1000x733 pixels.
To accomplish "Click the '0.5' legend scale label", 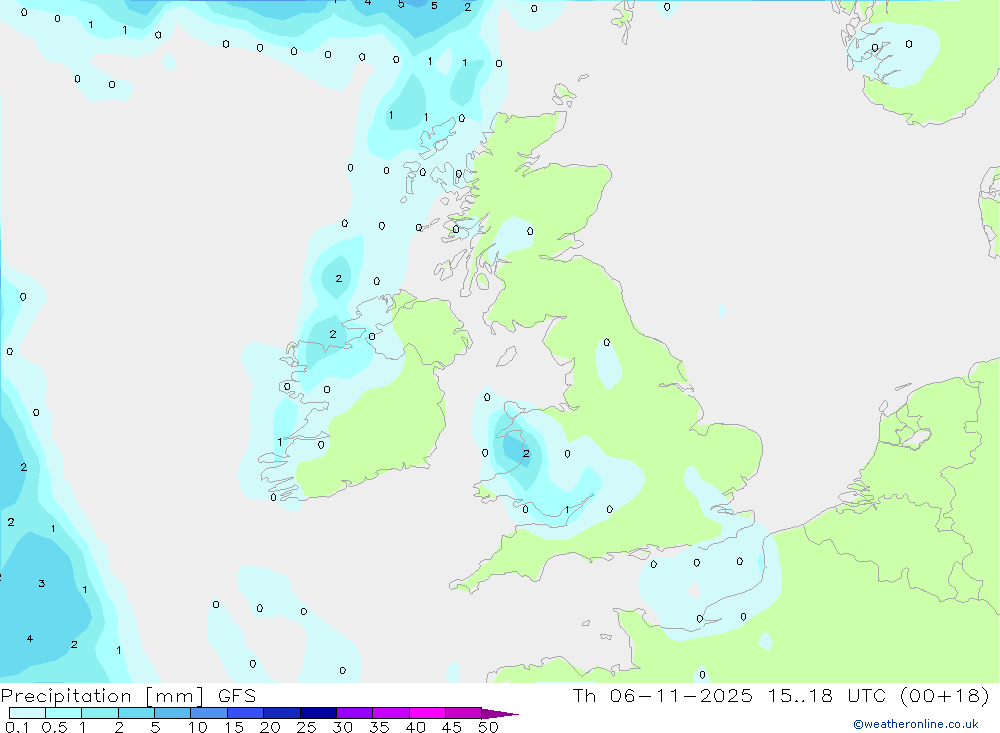I will [54, 727].
